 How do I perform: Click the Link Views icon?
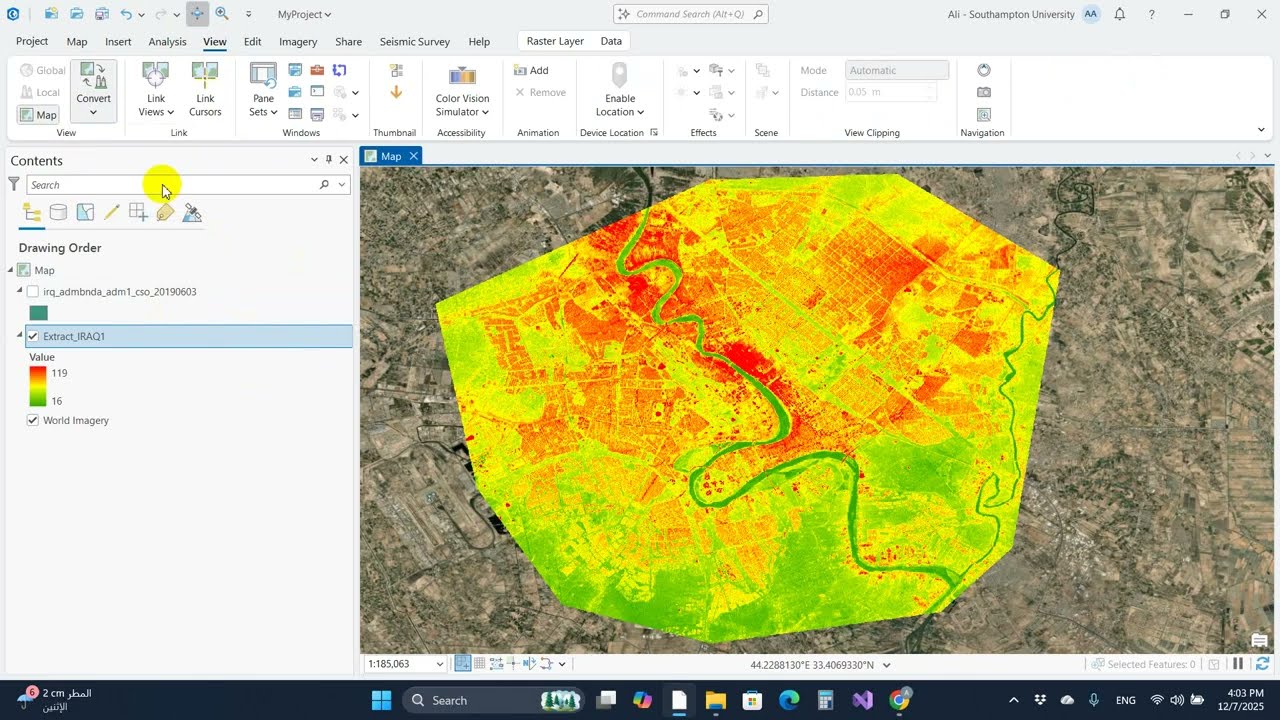point(155,75)
